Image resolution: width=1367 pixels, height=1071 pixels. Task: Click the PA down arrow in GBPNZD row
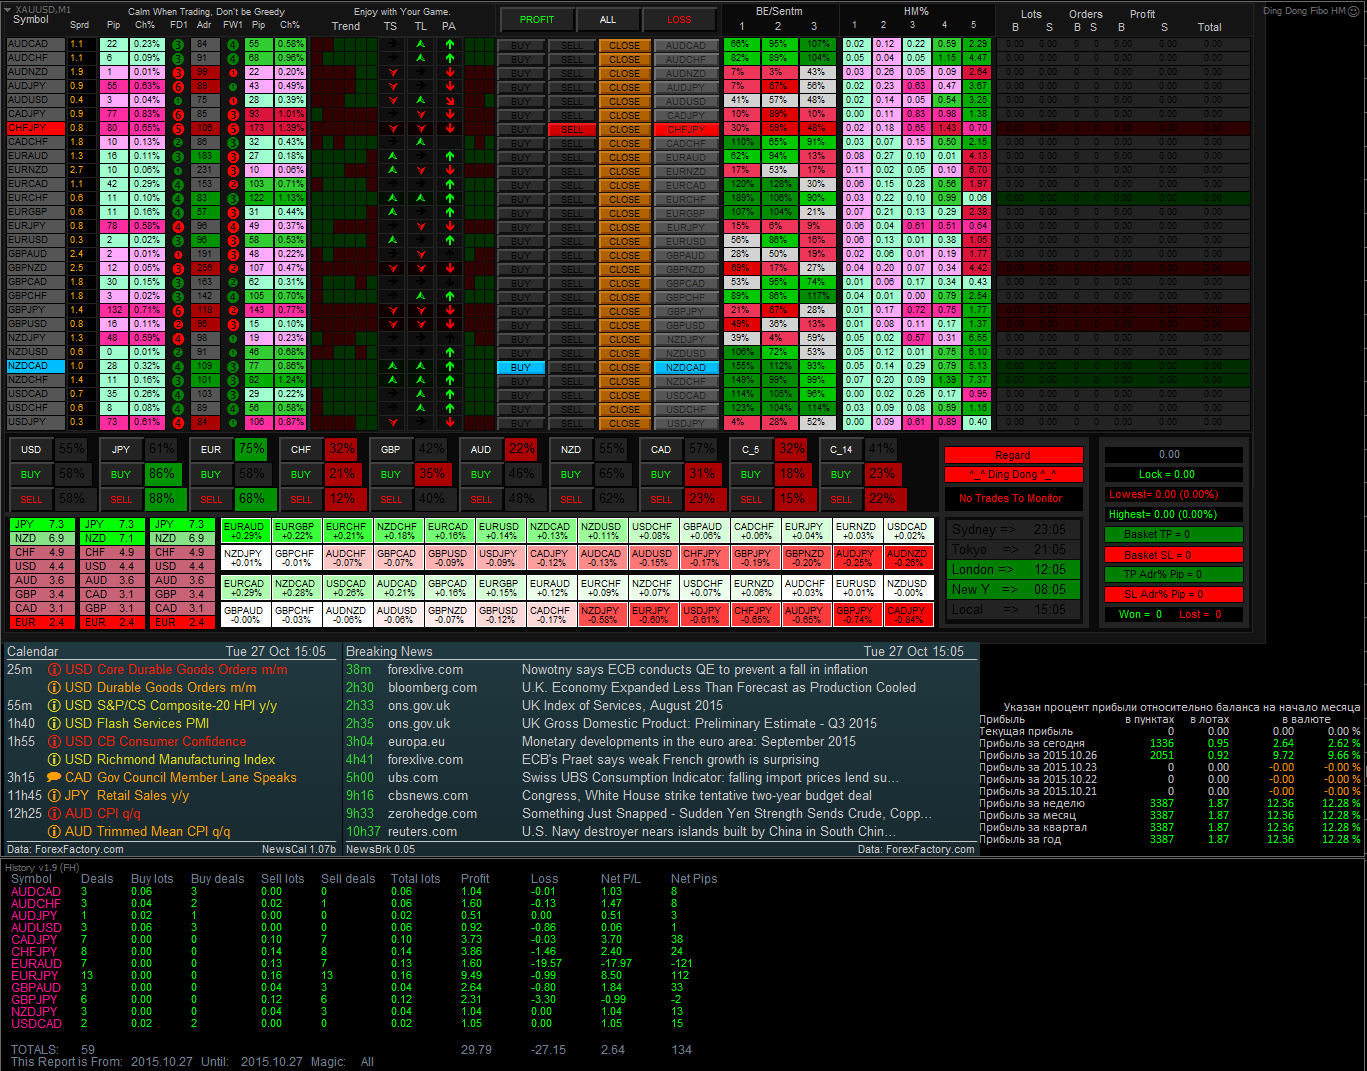tap(450, 269)
